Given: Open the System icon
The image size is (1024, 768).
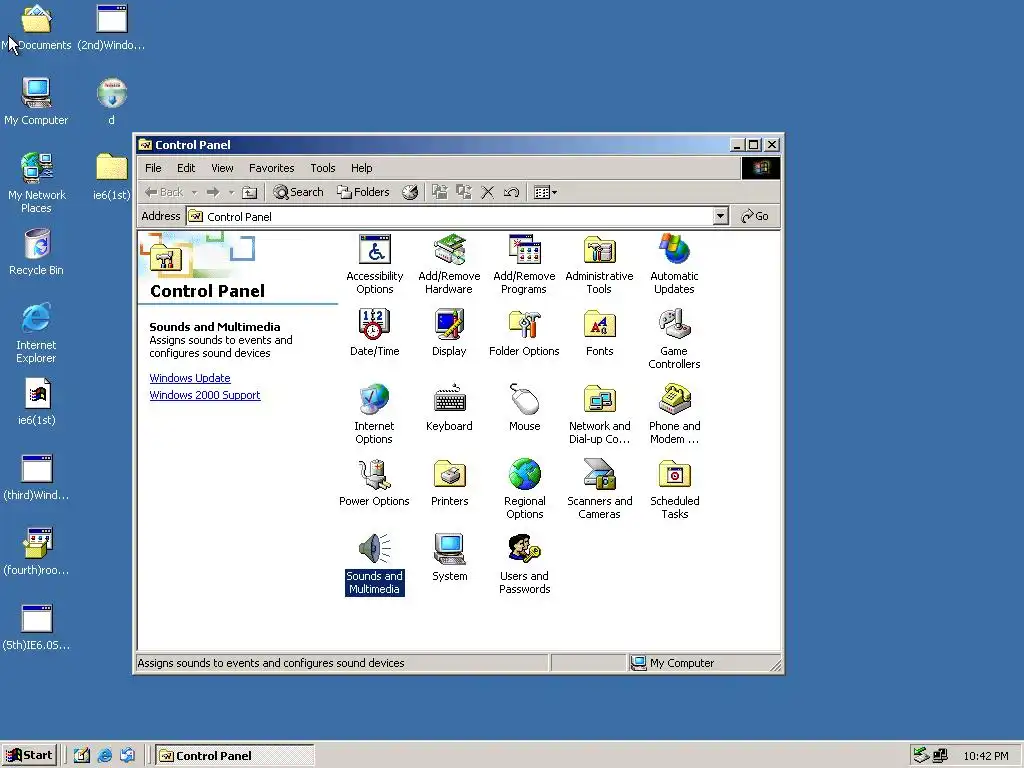Looking at the screenshot, I should (x=449, y=558).
